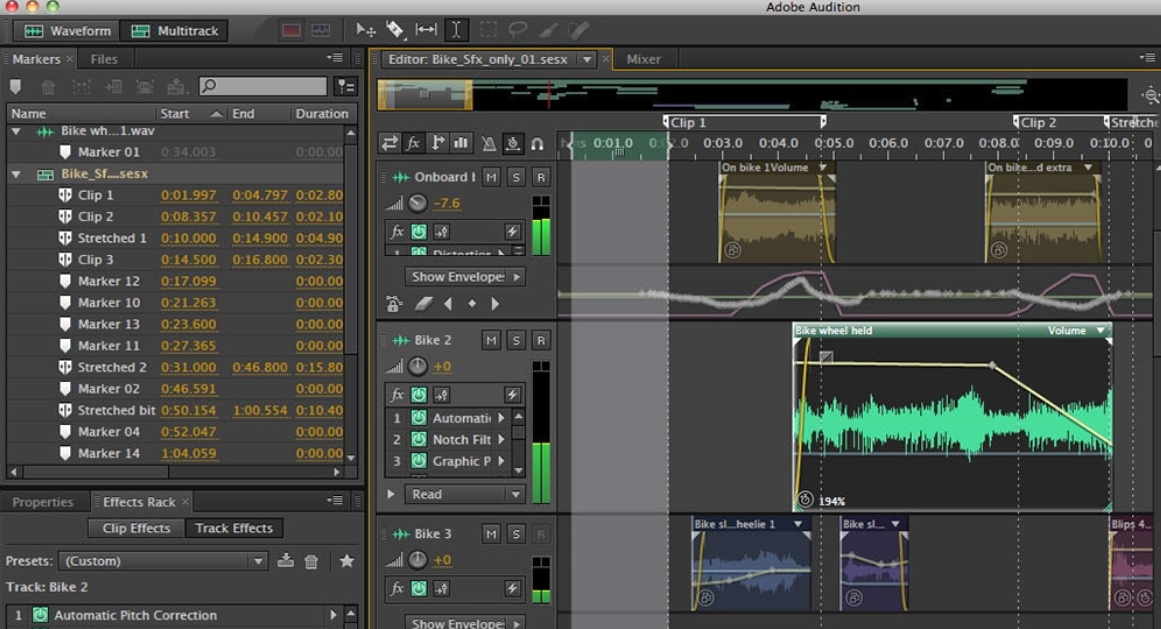Toggle Notch Filter effect power

coord(418,439)
